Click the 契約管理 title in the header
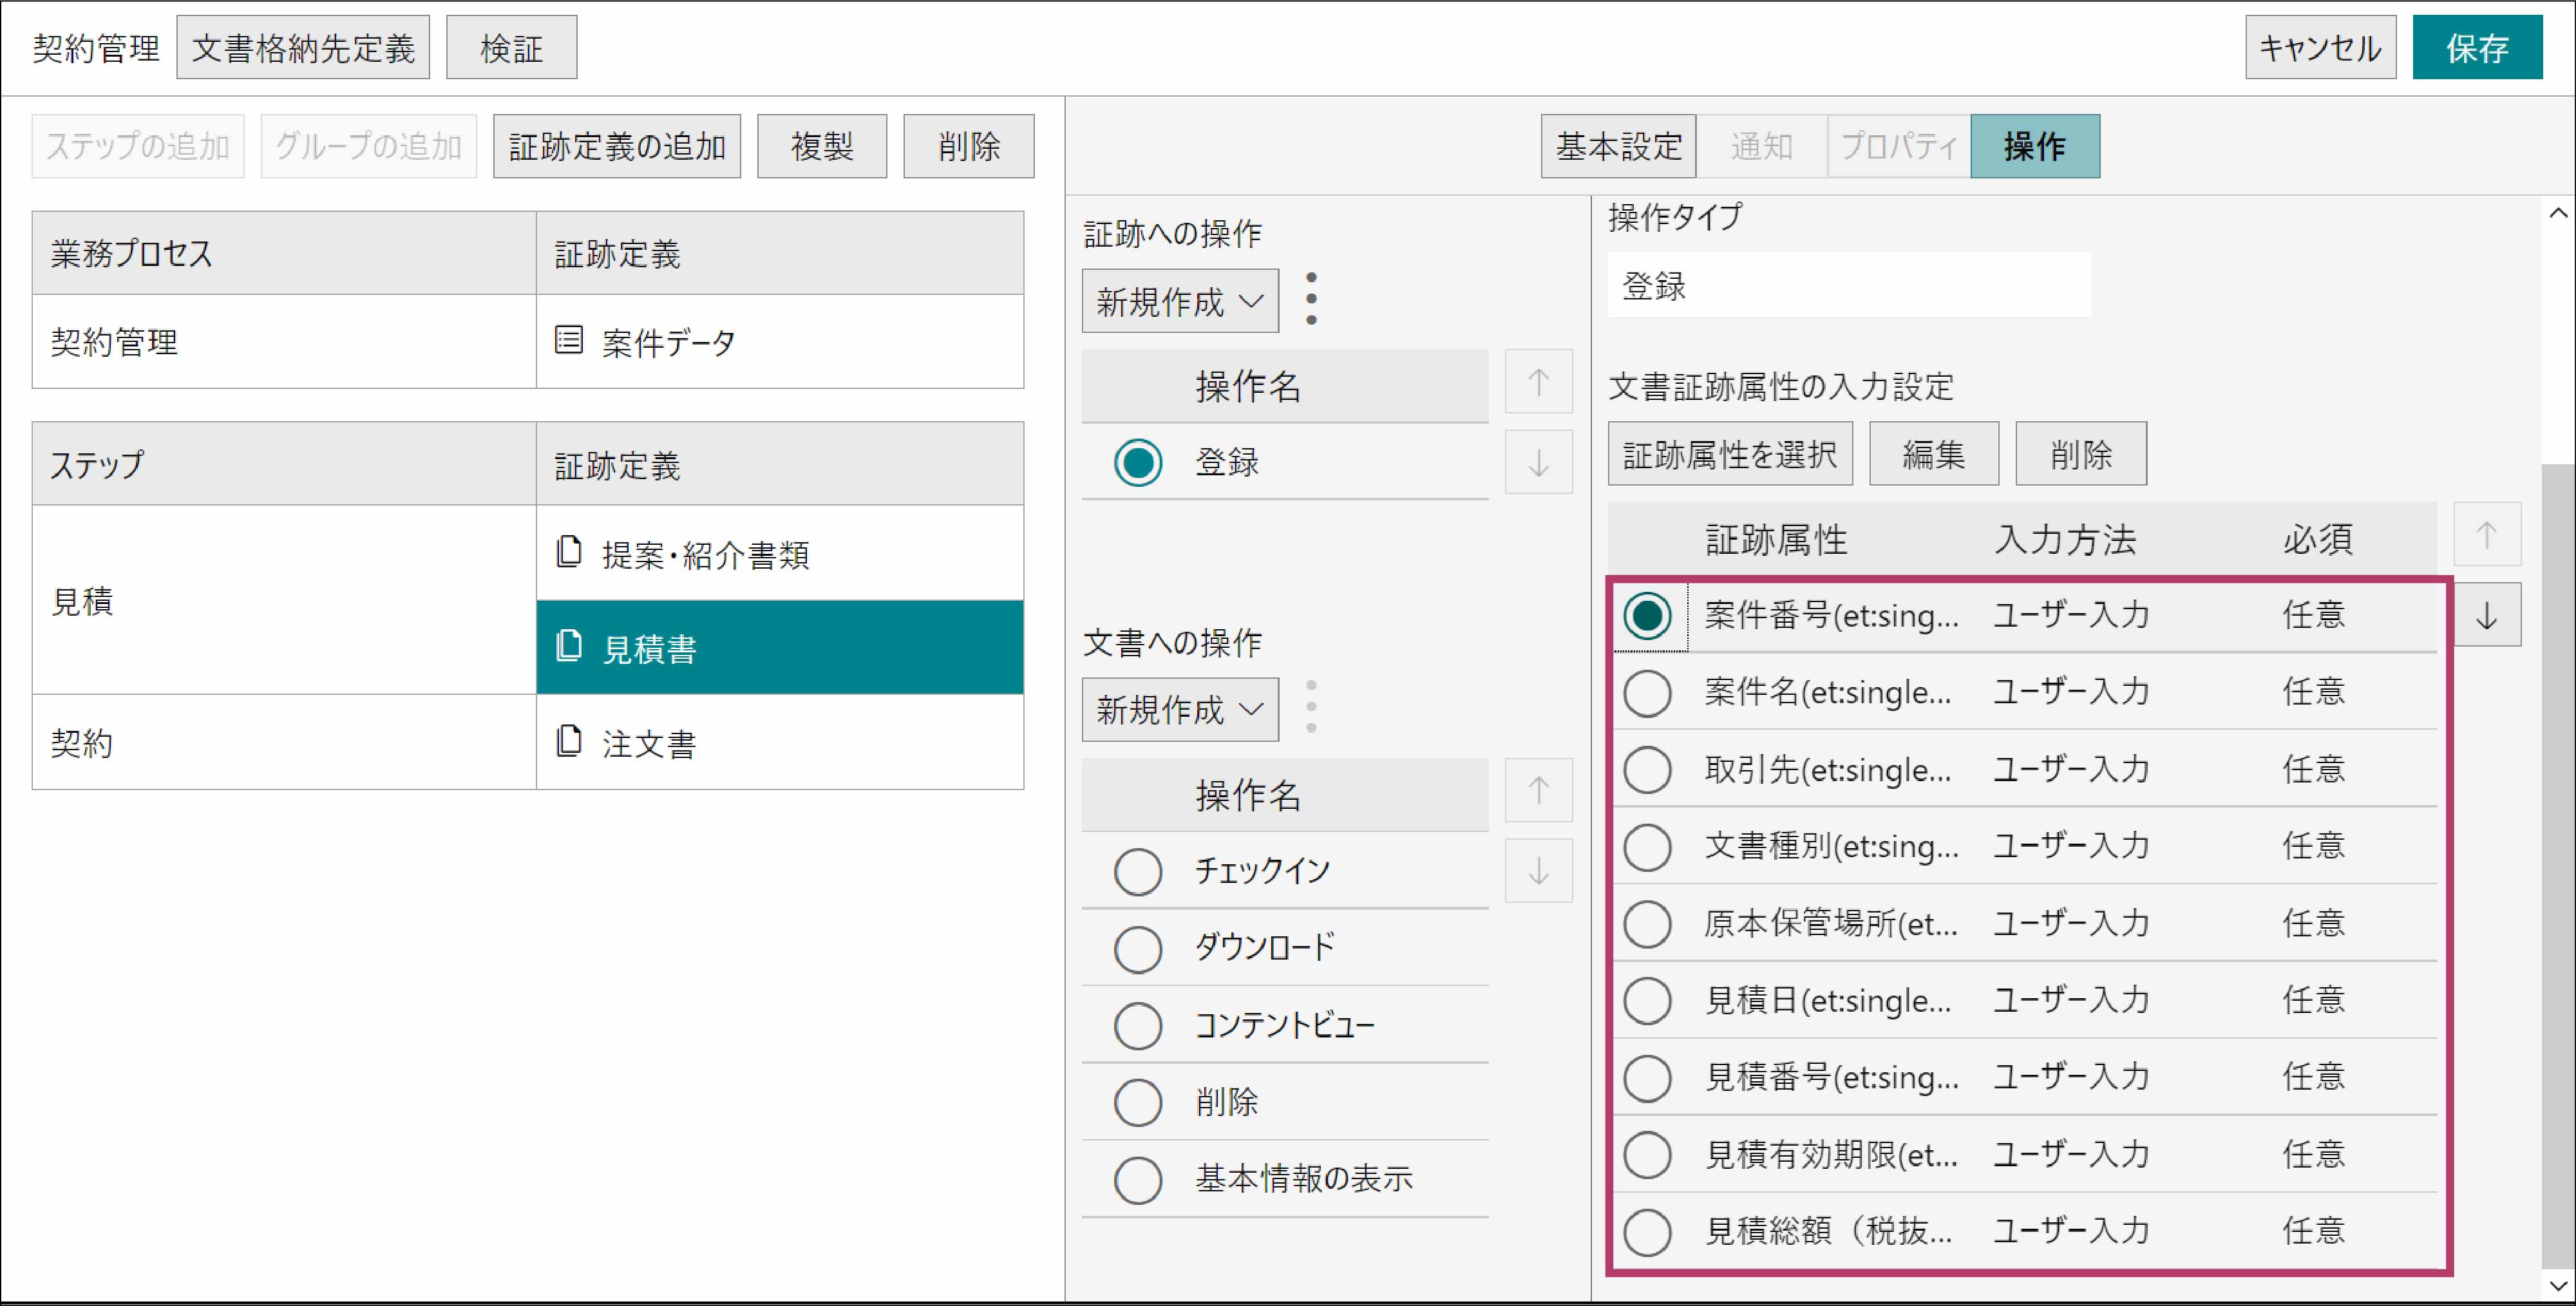2576x1306 pixels. pyautogui.click(x=96, y=48)
